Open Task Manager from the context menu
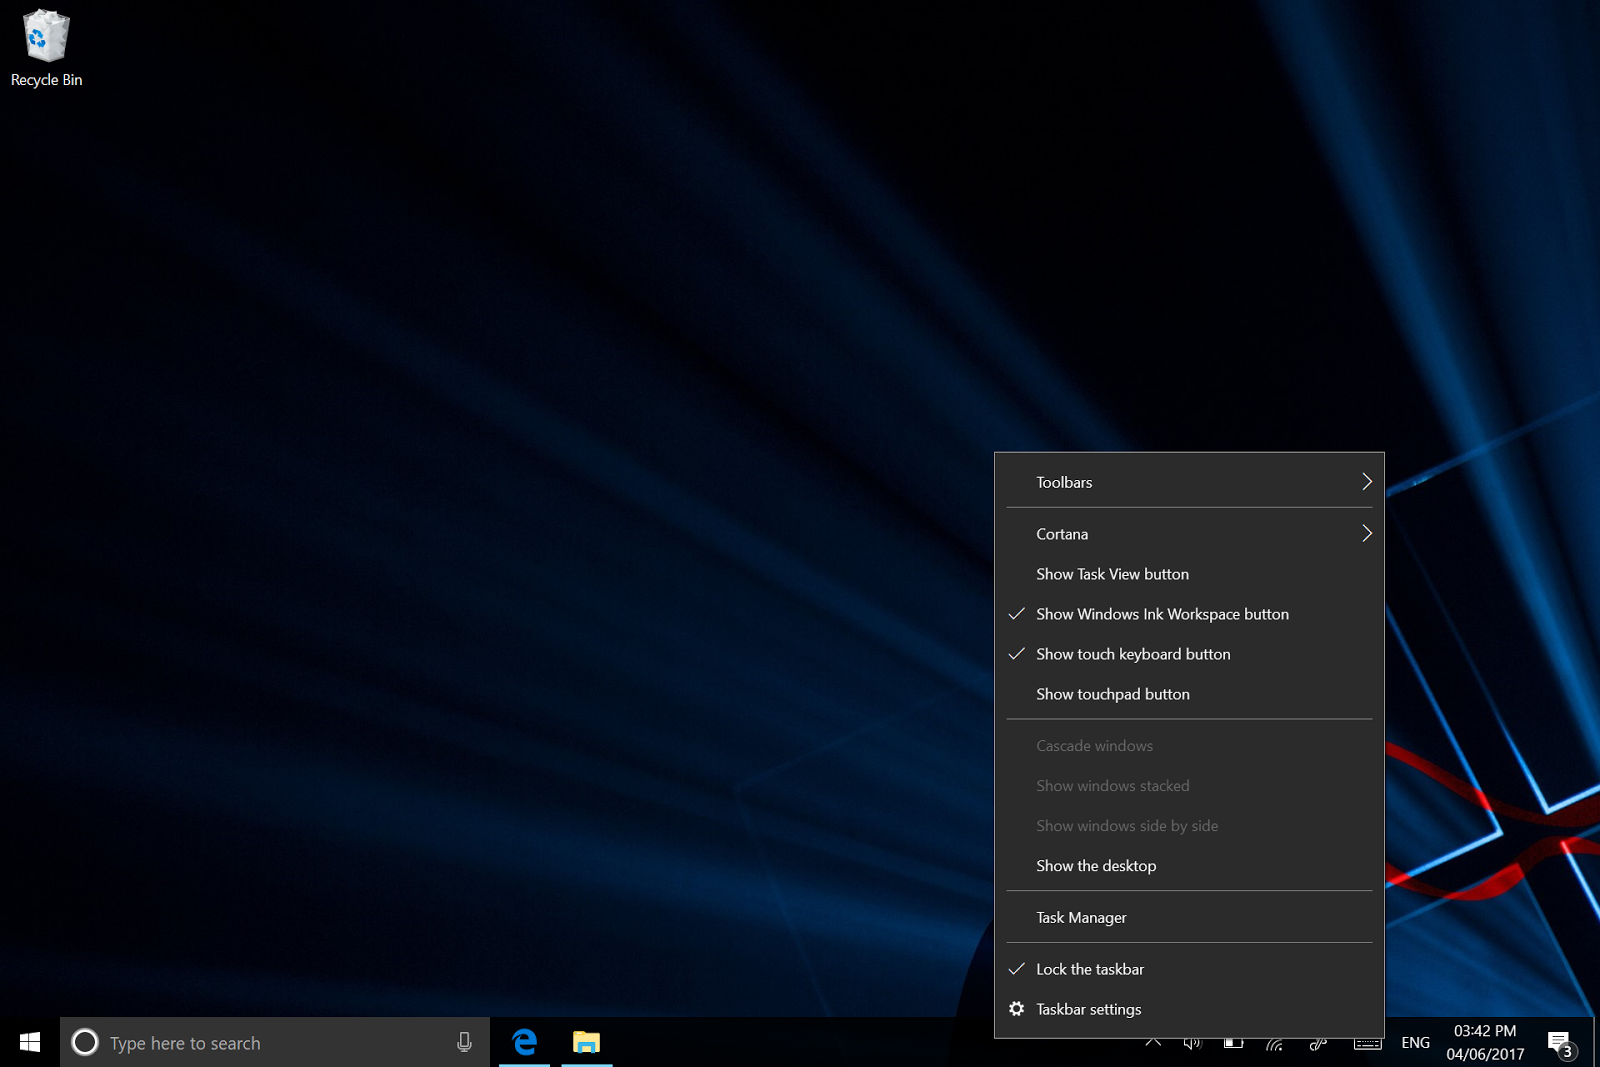This screenshot has width=1600, height=1067. tap(1081, 917)
